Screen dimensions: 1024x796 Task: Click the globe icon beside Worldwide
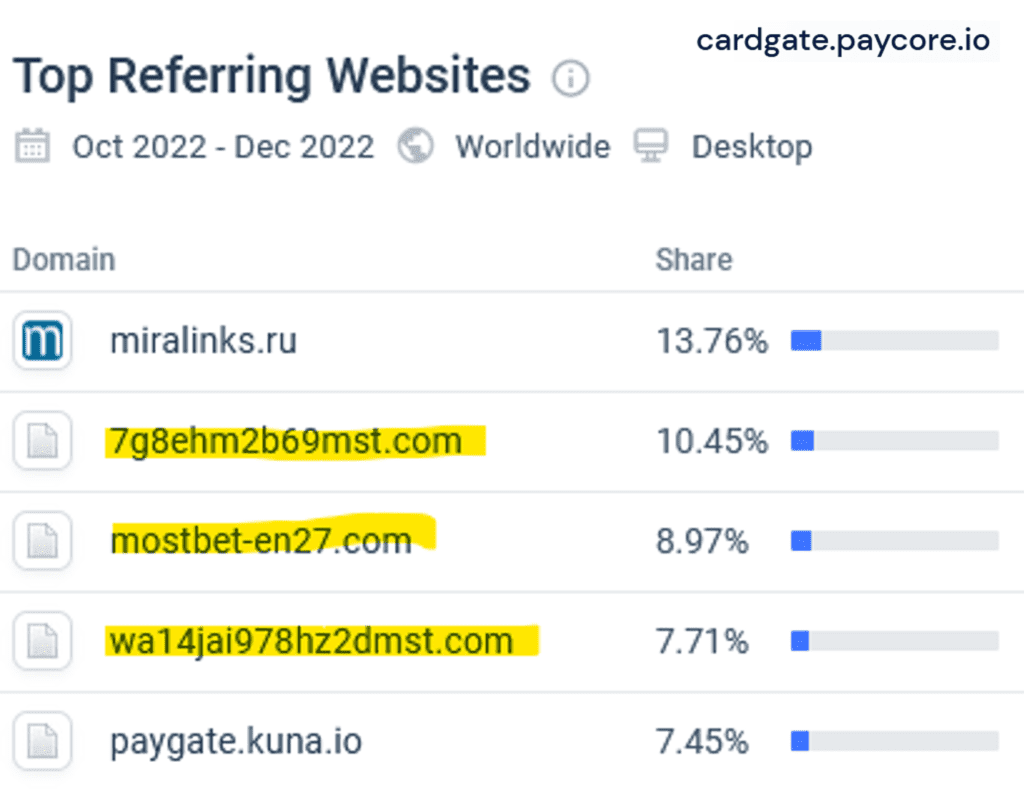[x=415, y=146]
